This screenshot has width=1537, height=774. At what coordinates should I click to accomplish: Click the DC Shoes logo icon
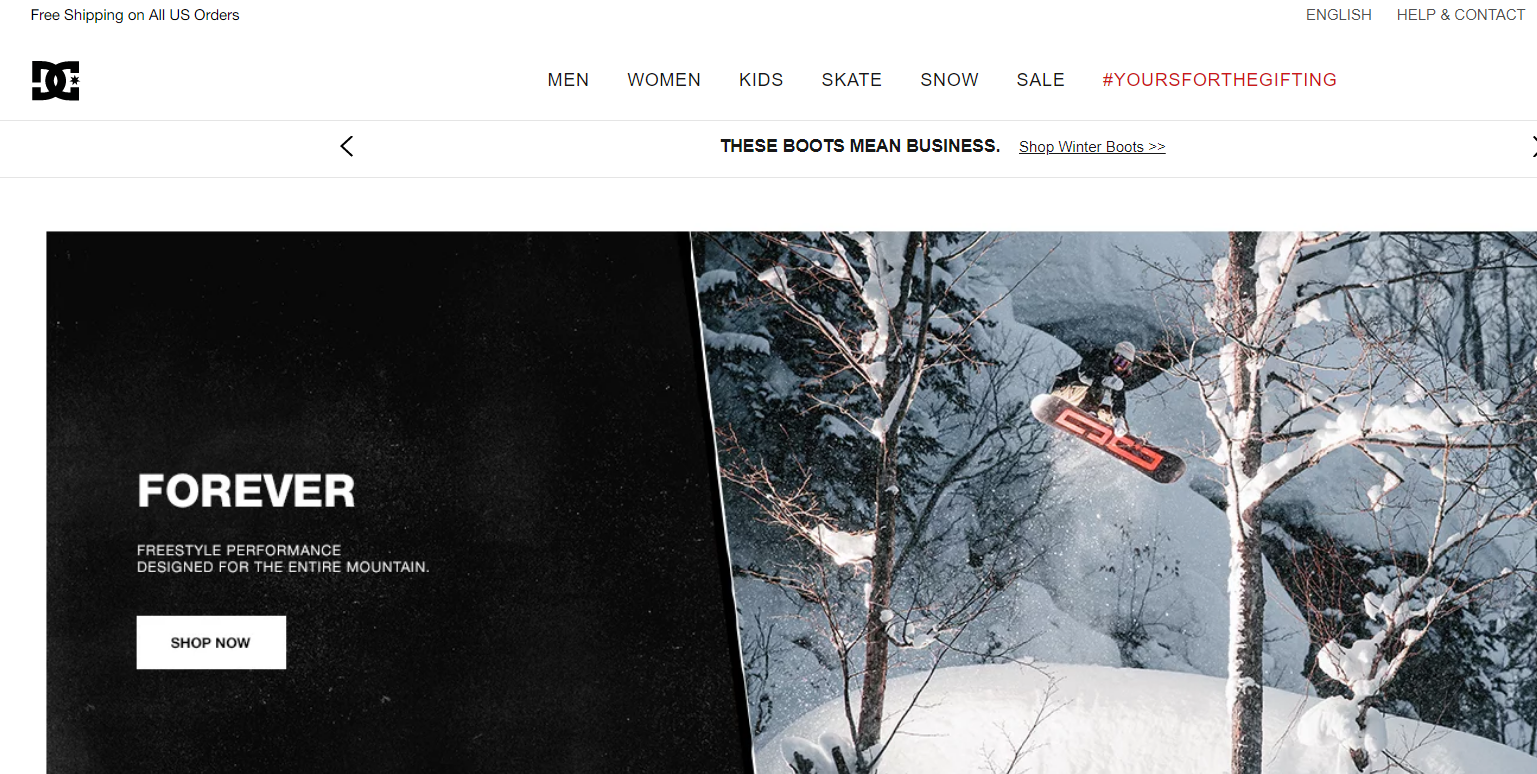[55, 81]
